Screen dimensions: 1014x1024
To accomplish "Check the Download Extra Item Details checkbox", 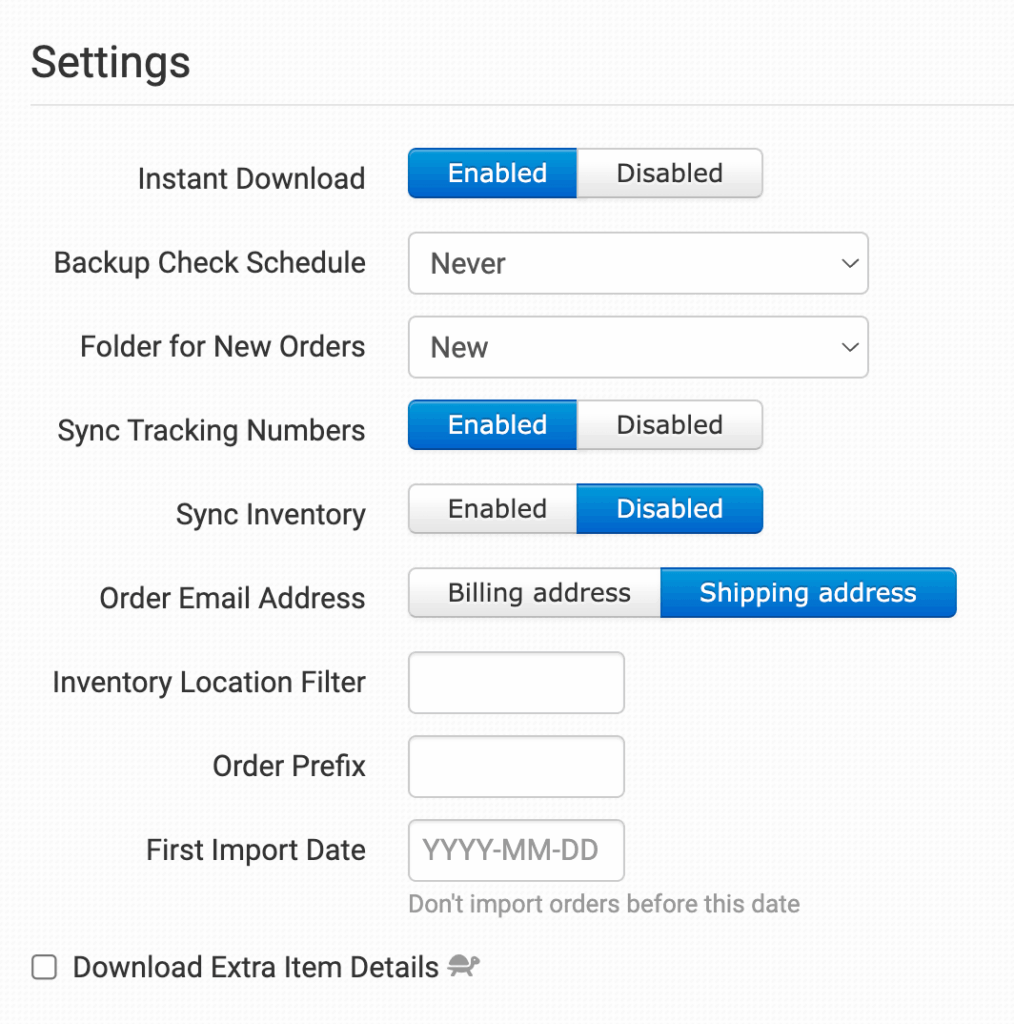I will pos(44,968).
